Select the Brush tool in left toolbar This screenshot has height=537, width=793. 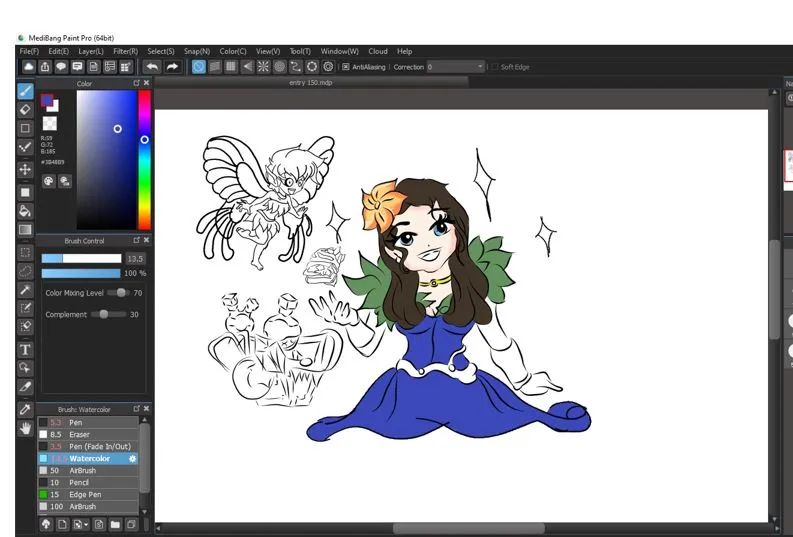[25, 91]
